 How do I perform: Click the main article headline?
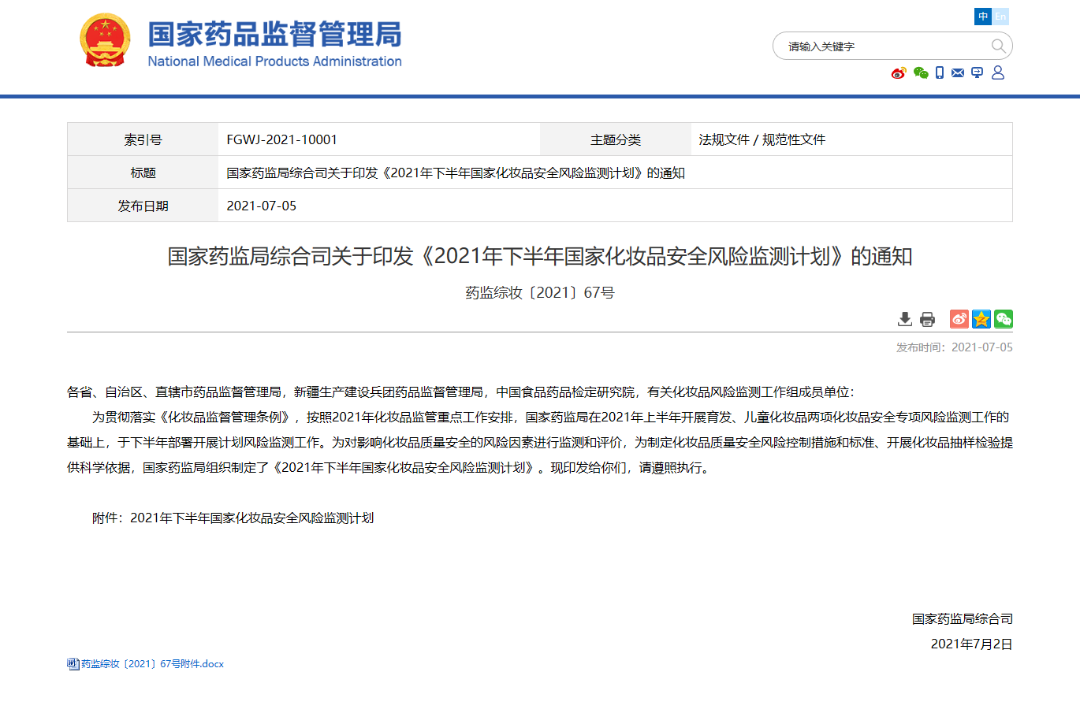coord(540,256)
